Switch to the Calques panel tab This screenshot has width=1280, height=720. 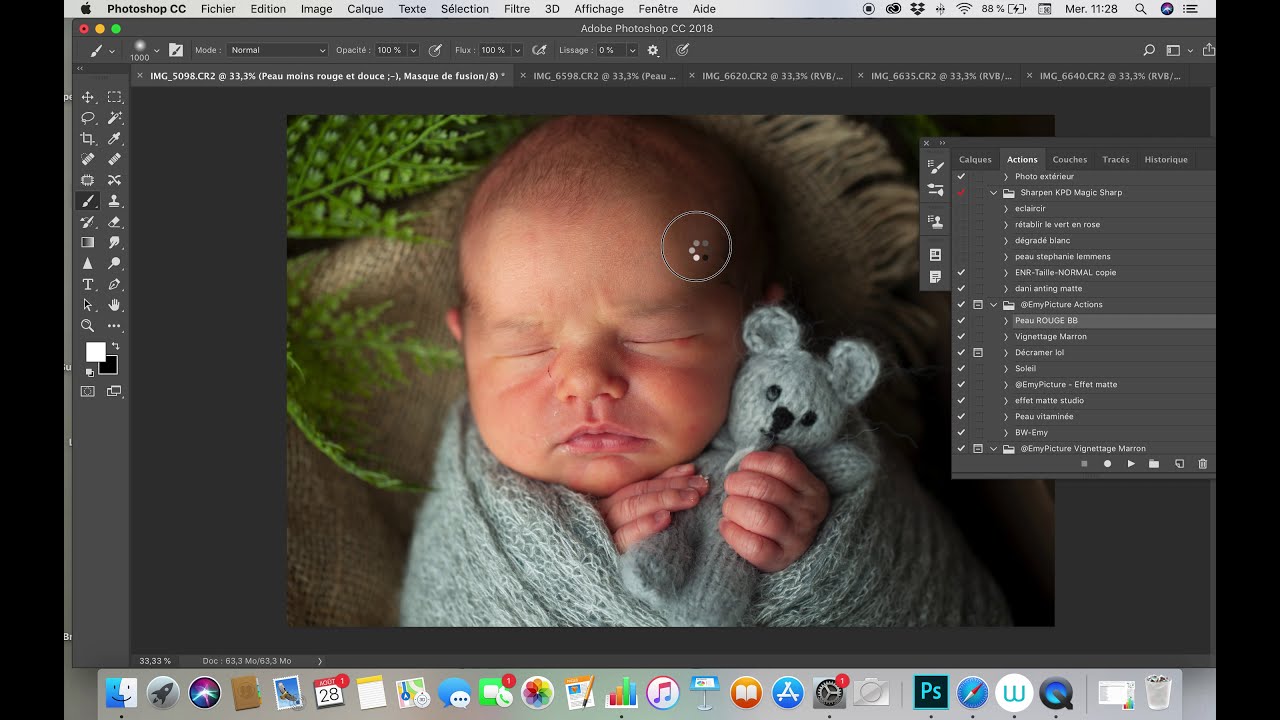[975, 159]
